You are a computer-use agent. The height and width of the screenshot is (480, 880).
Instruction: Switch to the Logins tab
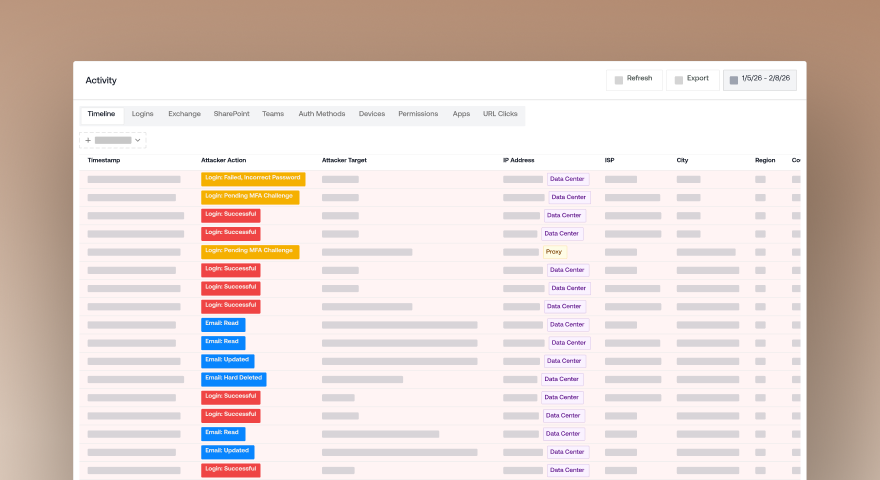143,114
